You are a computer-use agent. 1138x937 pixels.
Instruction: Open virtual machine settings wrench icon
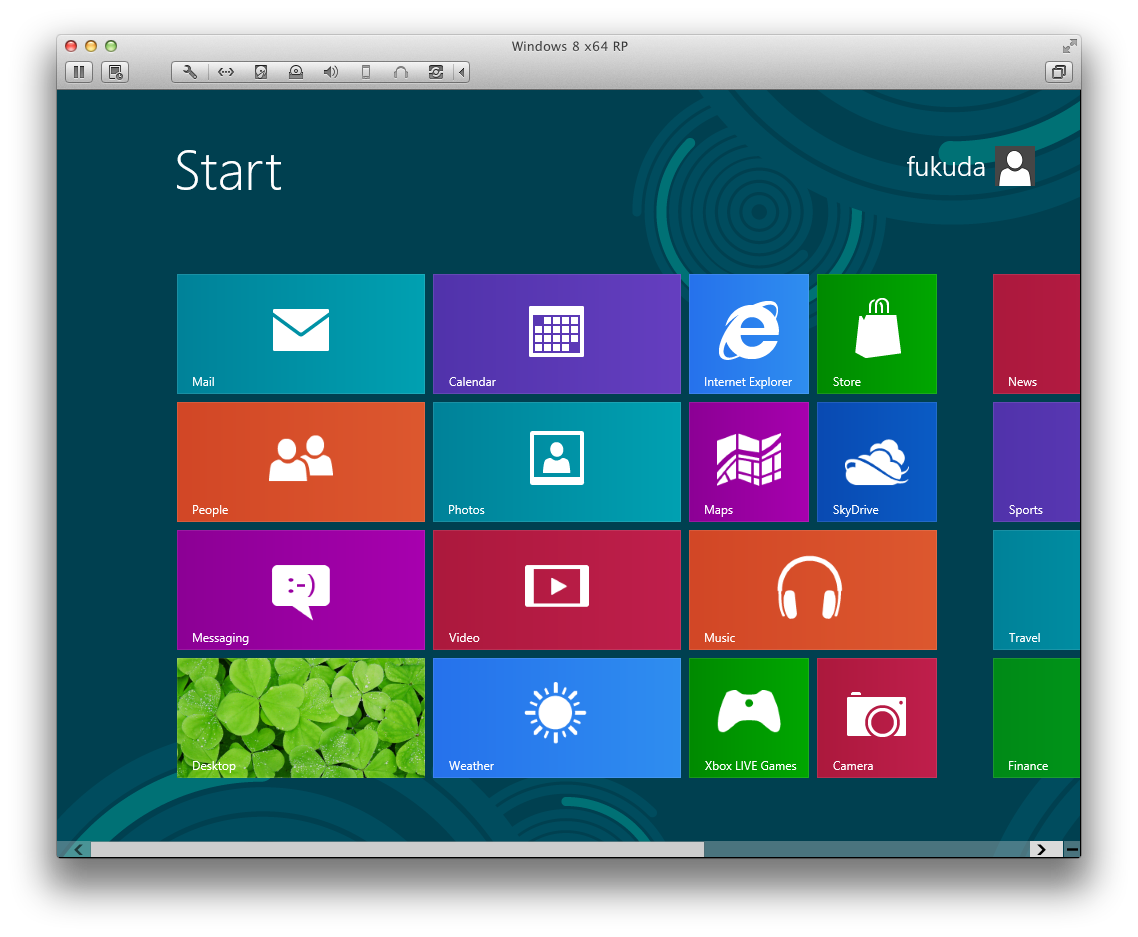190,72
